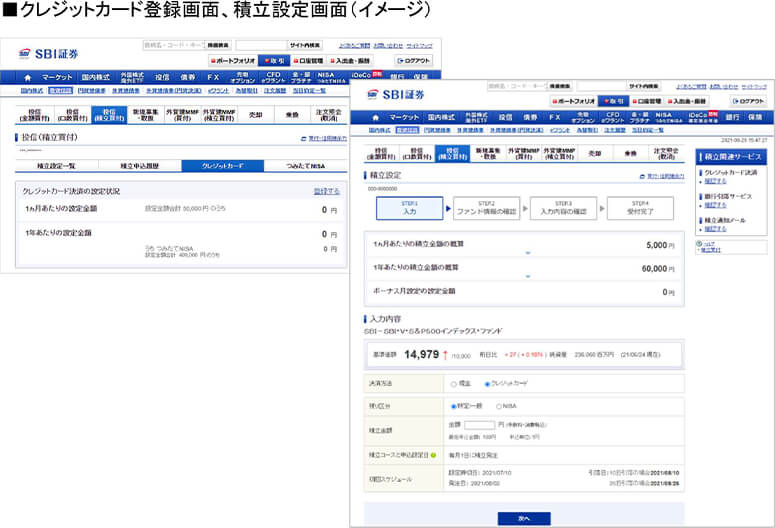Click 設定する link under クレジットカード決済

(715, 181)
